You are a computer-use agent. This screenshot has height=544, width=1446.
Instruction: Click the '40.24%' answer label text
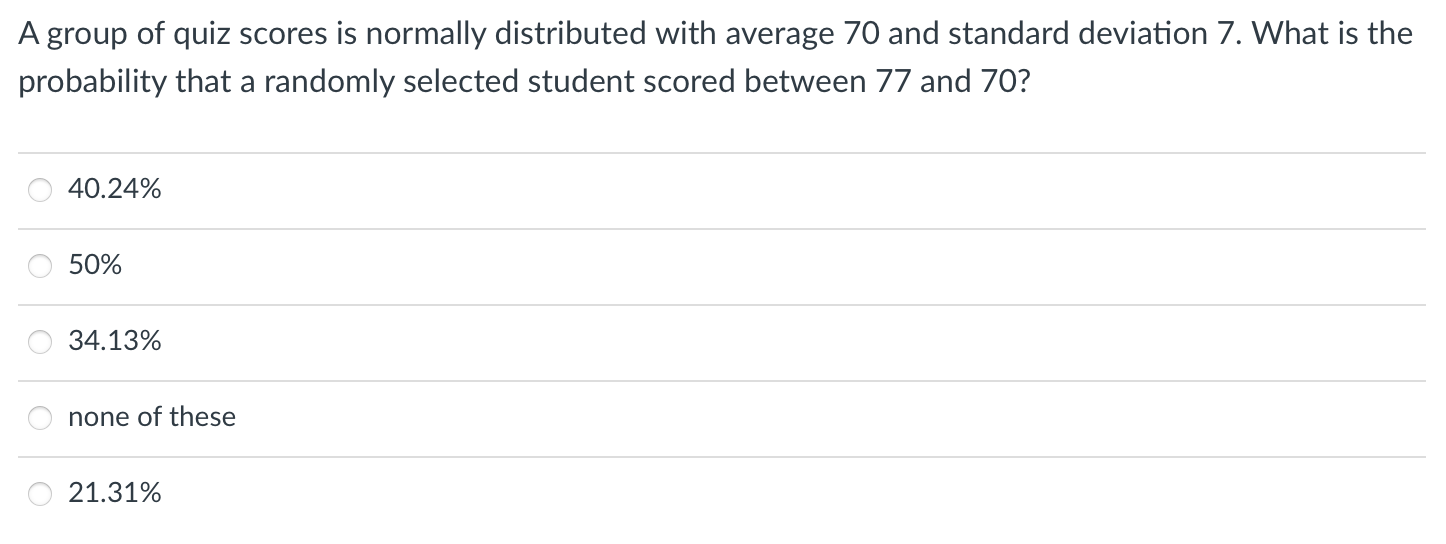115,189
